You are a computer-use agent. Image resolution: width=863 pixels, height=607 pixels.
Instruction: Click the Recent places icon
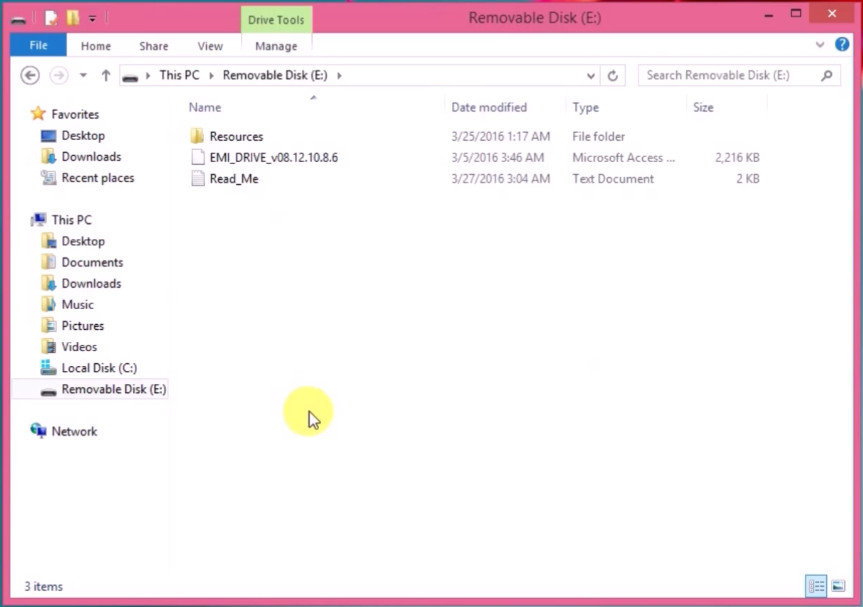48,178
